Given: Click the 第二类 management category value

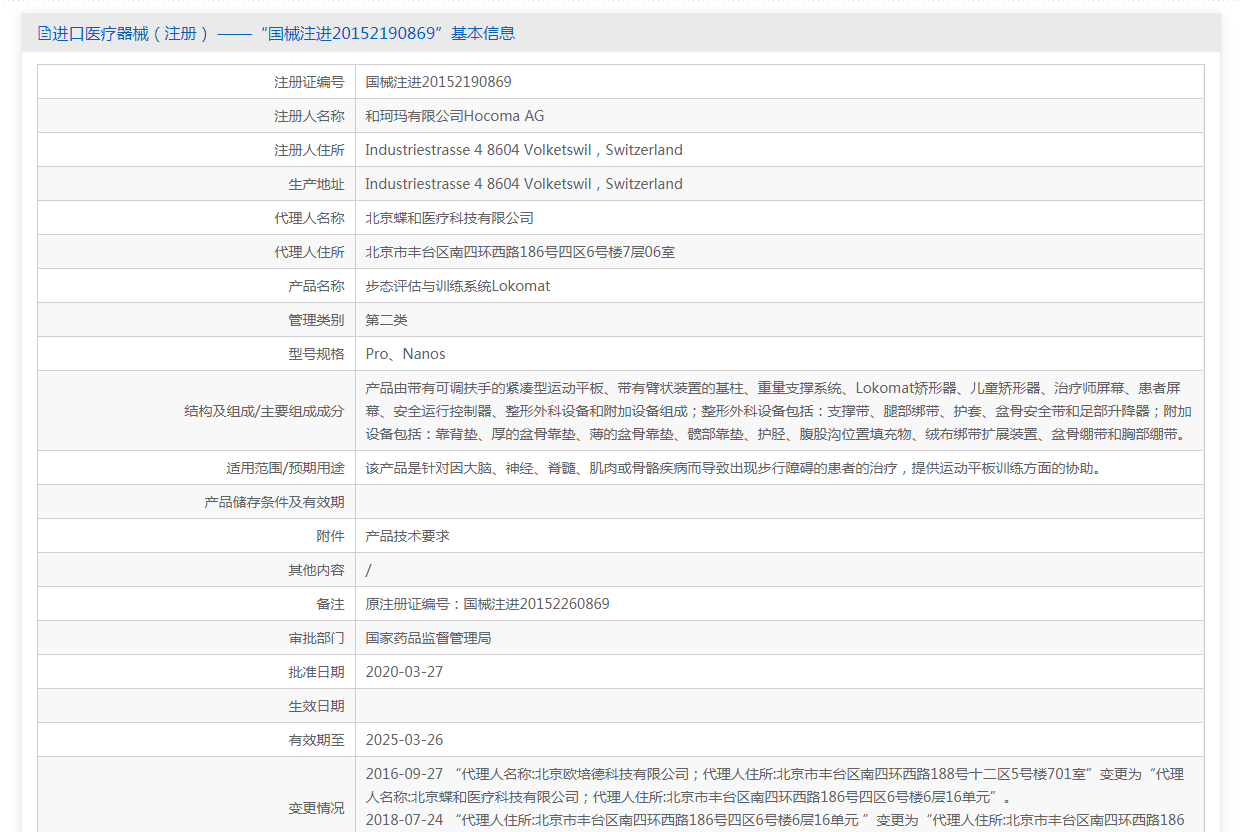Looking at the screenshot, I should 386,320.
